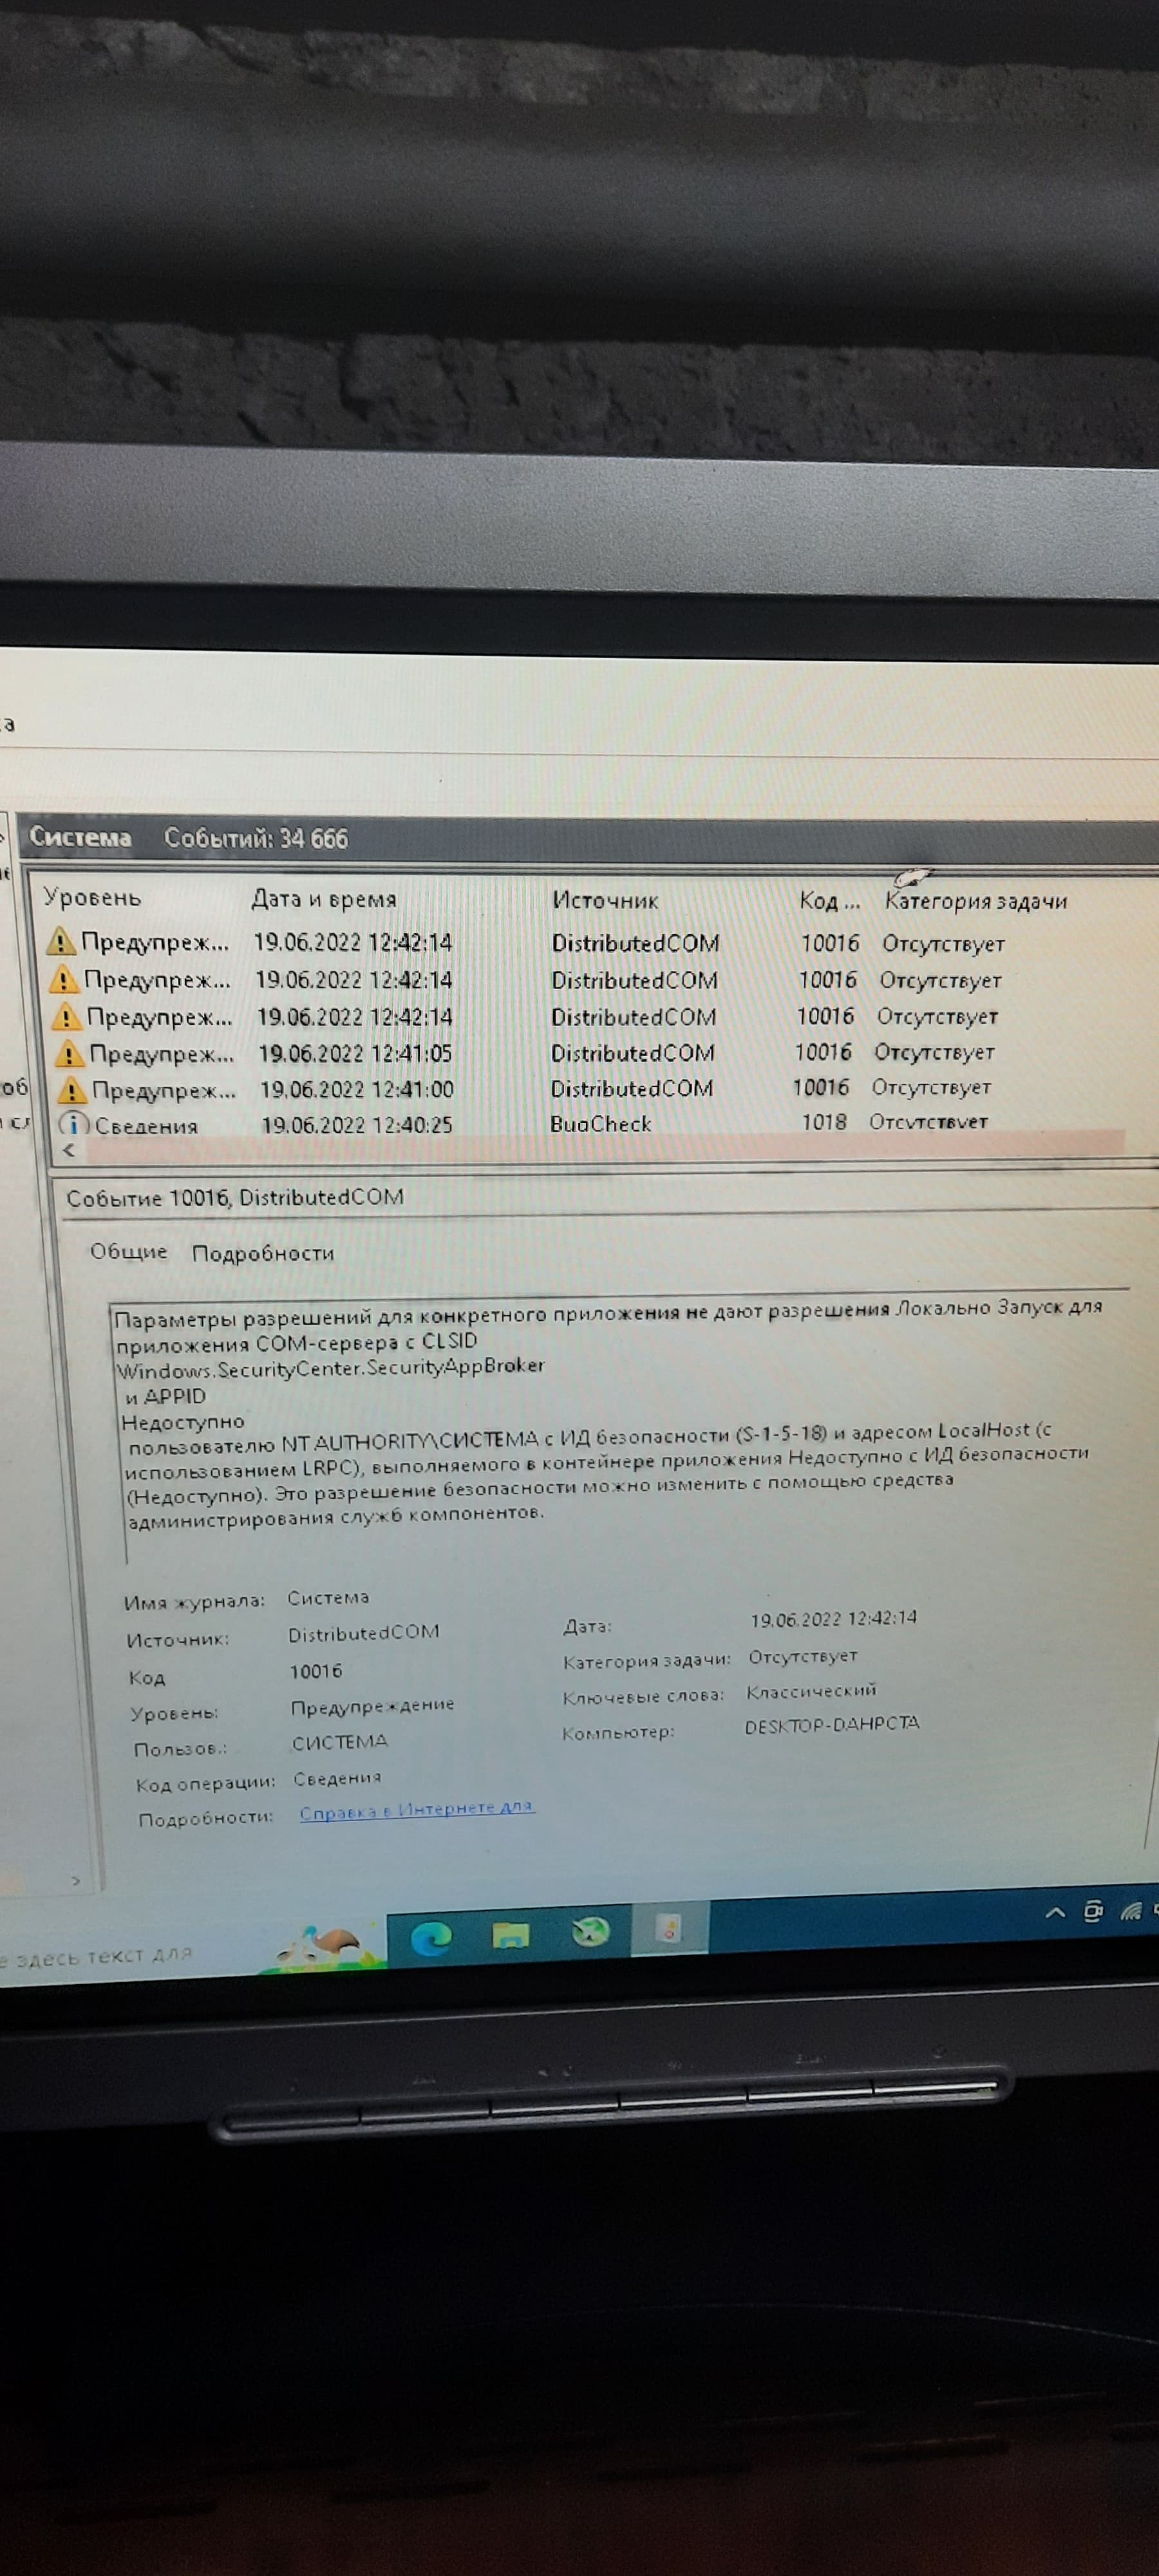The width and height of the screenshot is (1159, 2576).
Task: Click the event list's left scroll arrow
Action: 69,1150
